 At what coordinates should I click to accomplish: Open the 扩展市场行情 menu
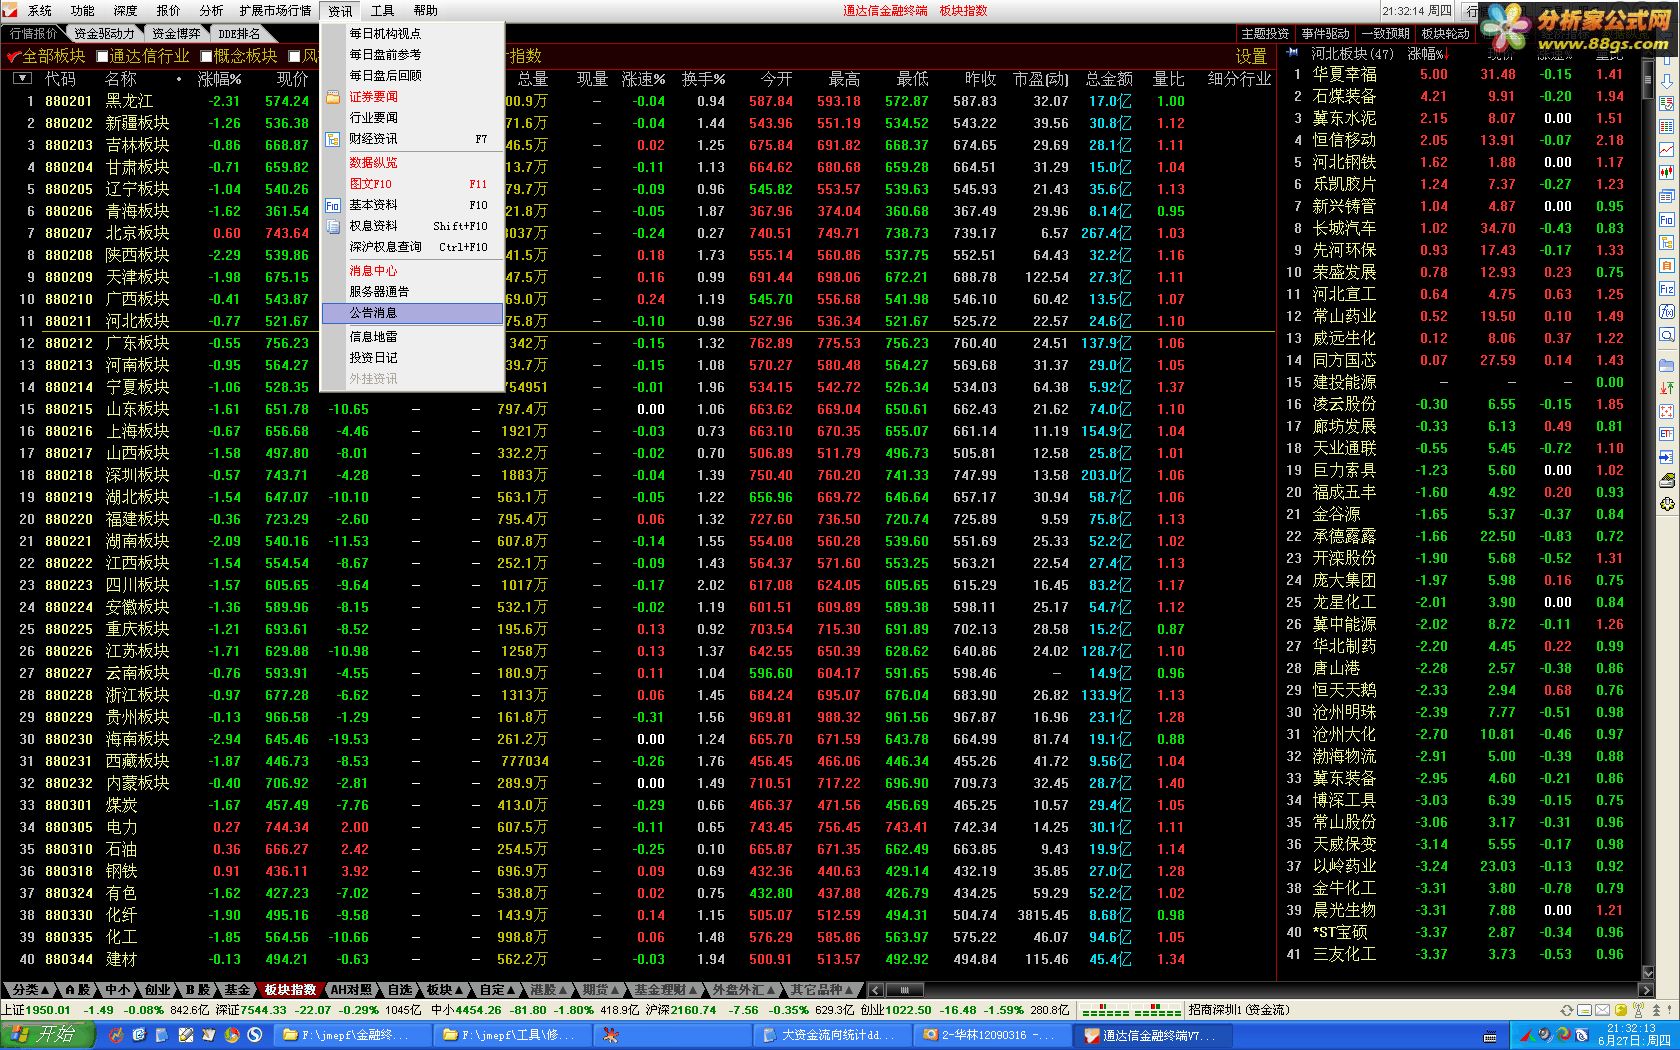coord(275,10)
